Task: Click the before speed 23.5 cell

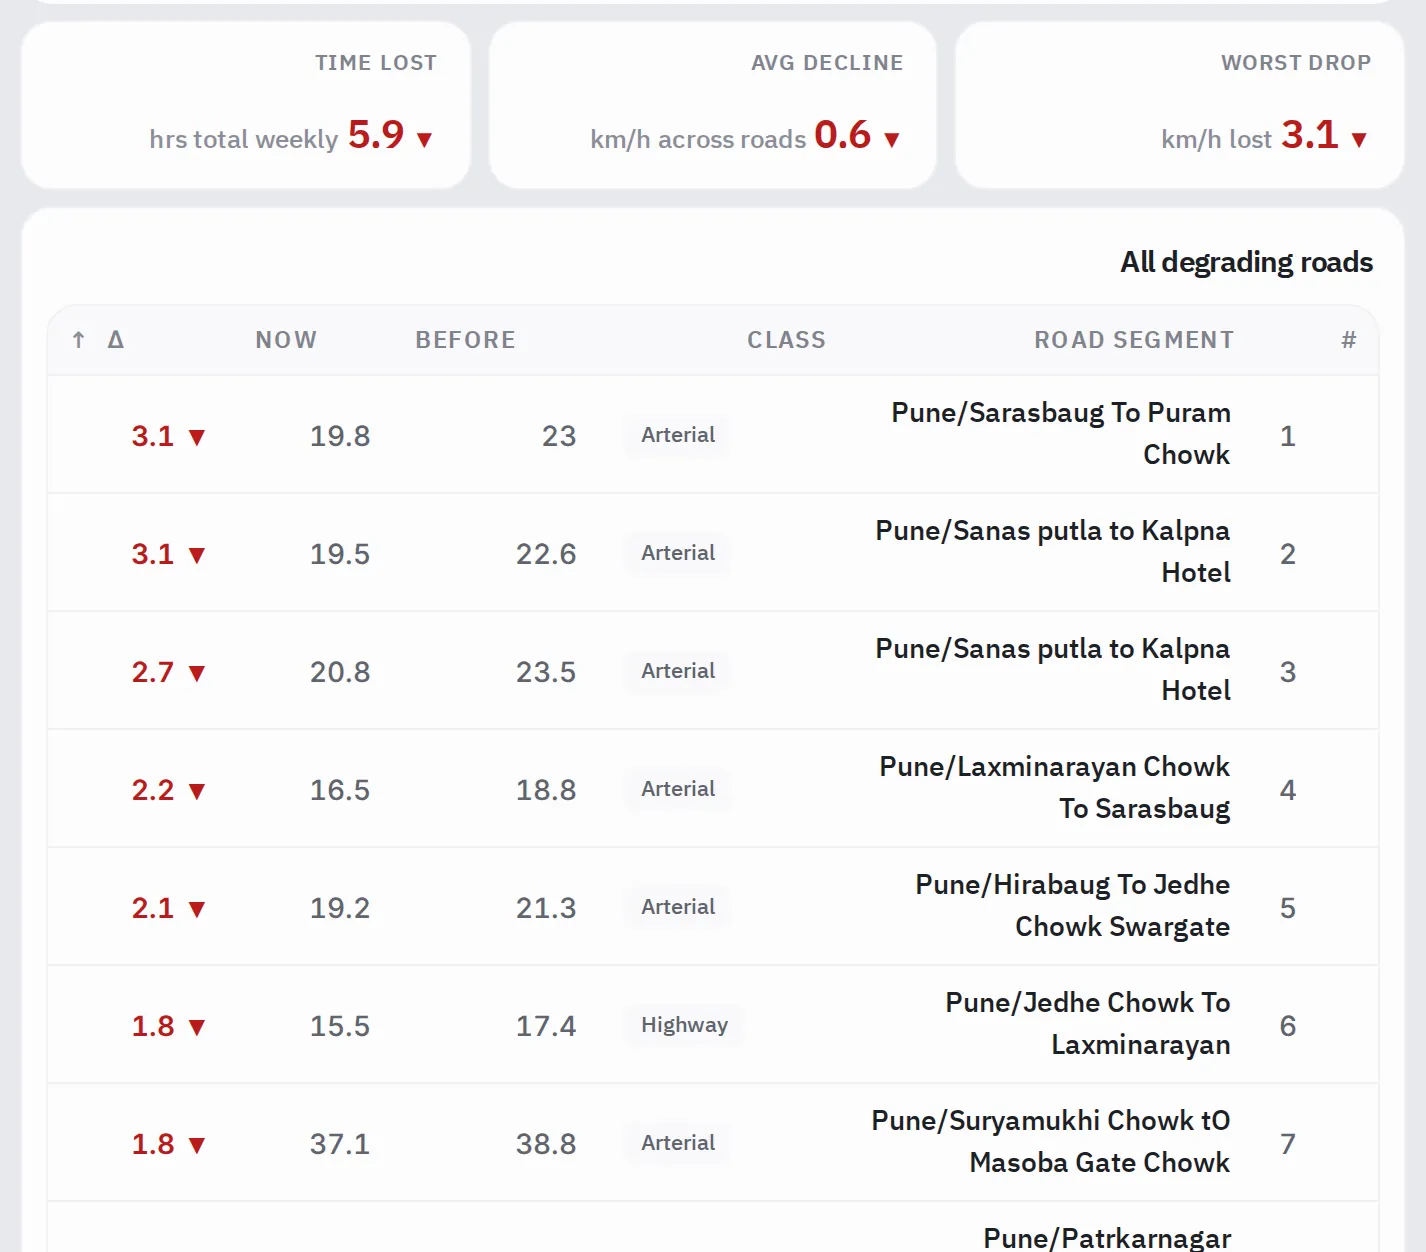Action: point(546,672)
